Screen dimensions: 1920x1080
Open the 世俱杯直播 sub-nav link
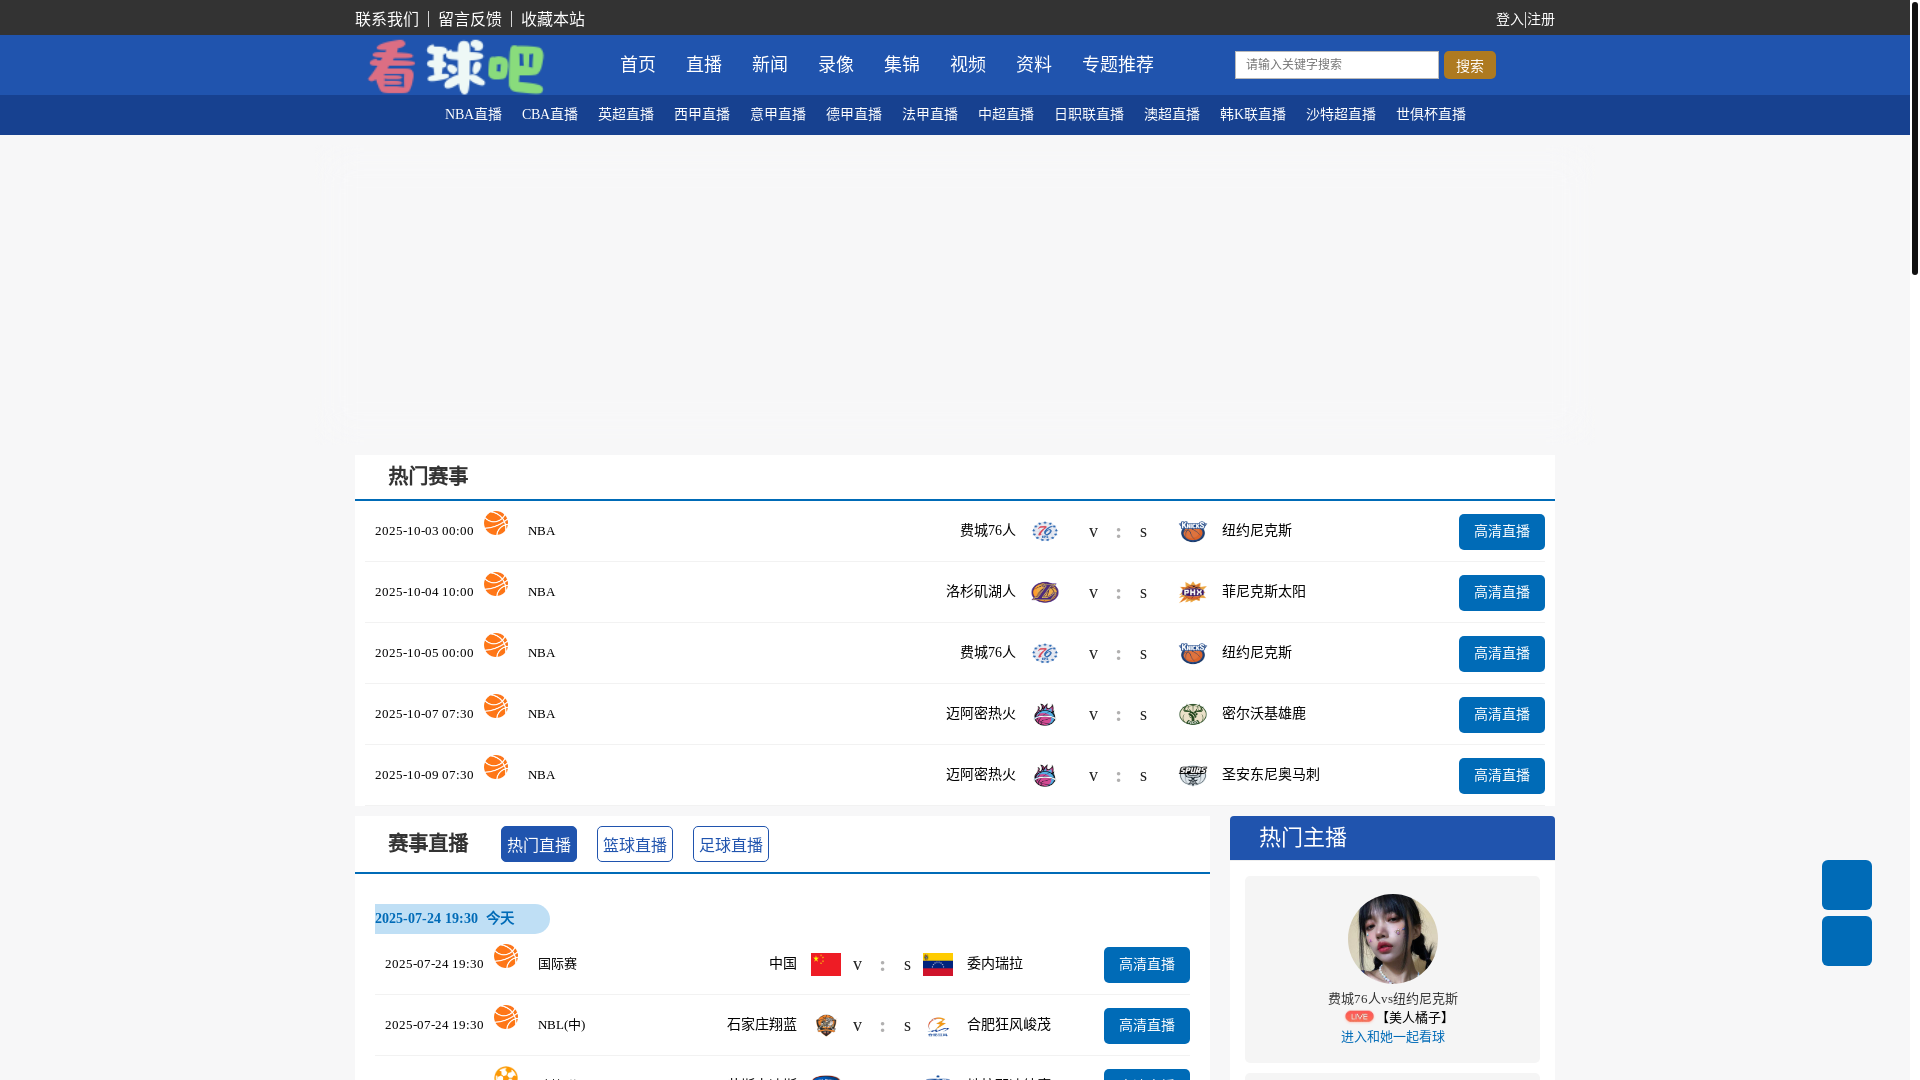click(1431, 115)
